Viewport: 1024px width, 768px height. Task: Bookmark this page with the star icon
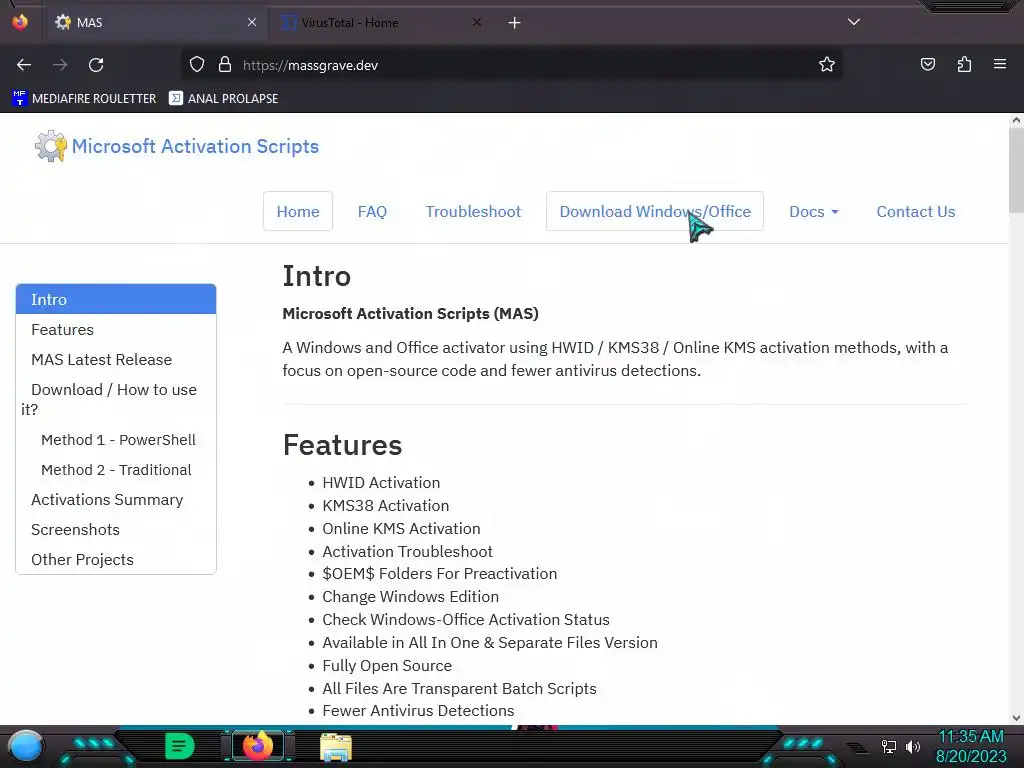click(827, 64)
